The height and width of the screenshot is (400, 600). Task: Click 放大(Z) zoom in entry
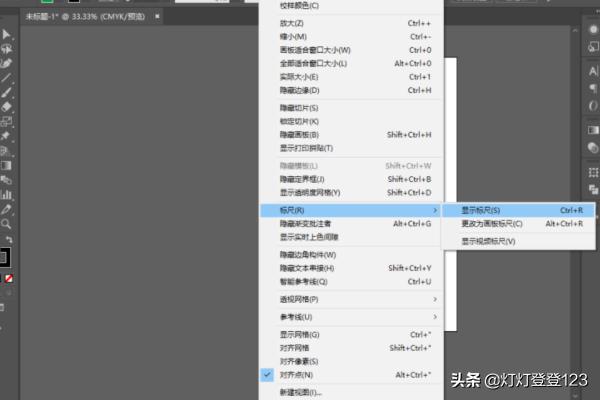(292, 22)
